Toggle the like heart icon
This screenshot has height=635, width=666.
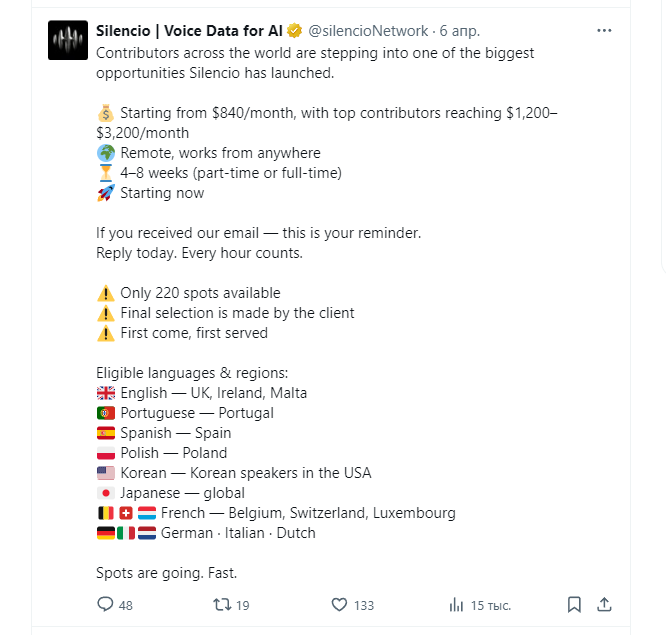pos(339,604)
